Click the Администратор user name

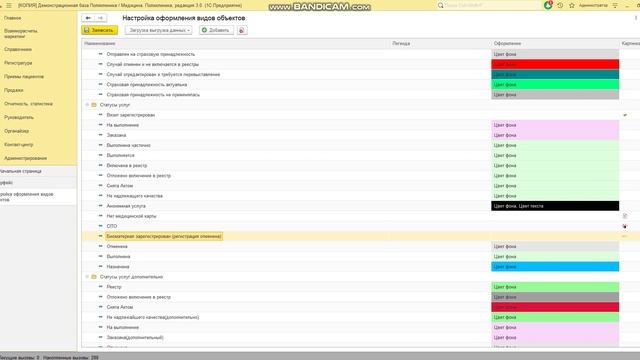[x=593, y=5]
